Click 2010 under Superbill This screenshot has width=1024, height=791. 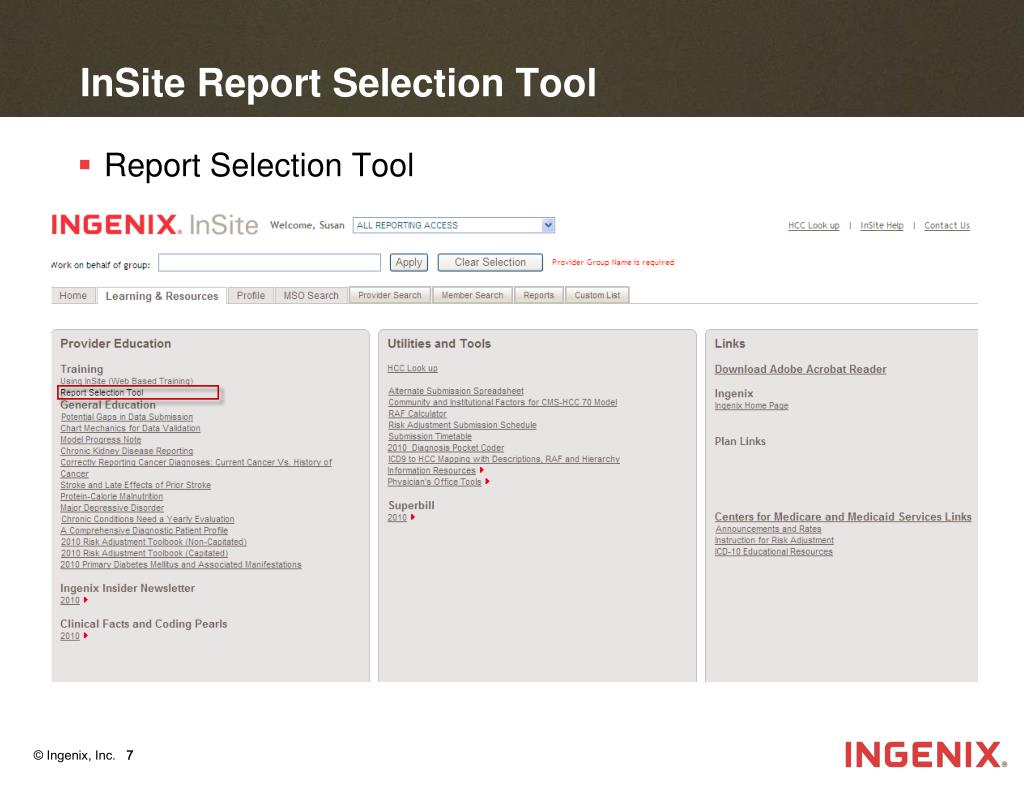[x=397, y=518]
